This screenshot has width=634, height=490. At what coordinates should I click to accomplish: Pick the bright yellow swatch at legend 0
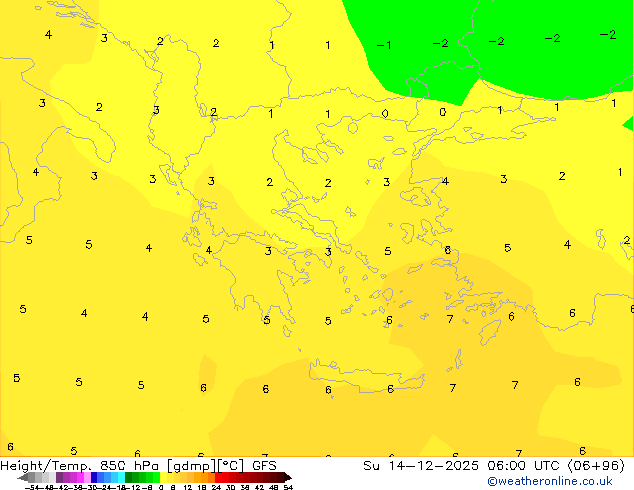pyautogui.click(x=163, y=477)
